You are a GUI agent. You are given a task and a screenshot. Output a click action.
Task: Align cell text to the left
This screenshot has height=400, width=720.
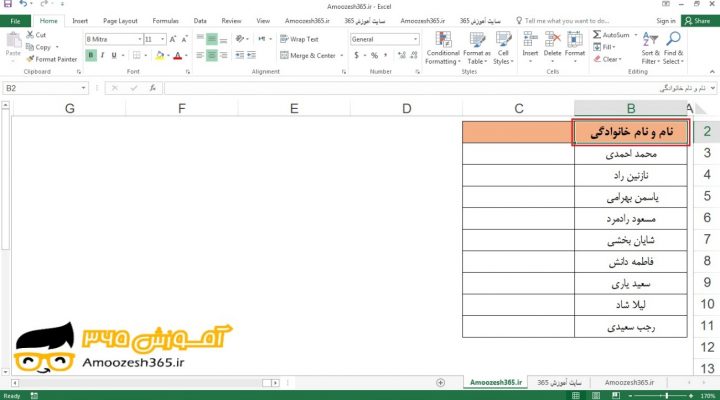click(x=200, y=56)
